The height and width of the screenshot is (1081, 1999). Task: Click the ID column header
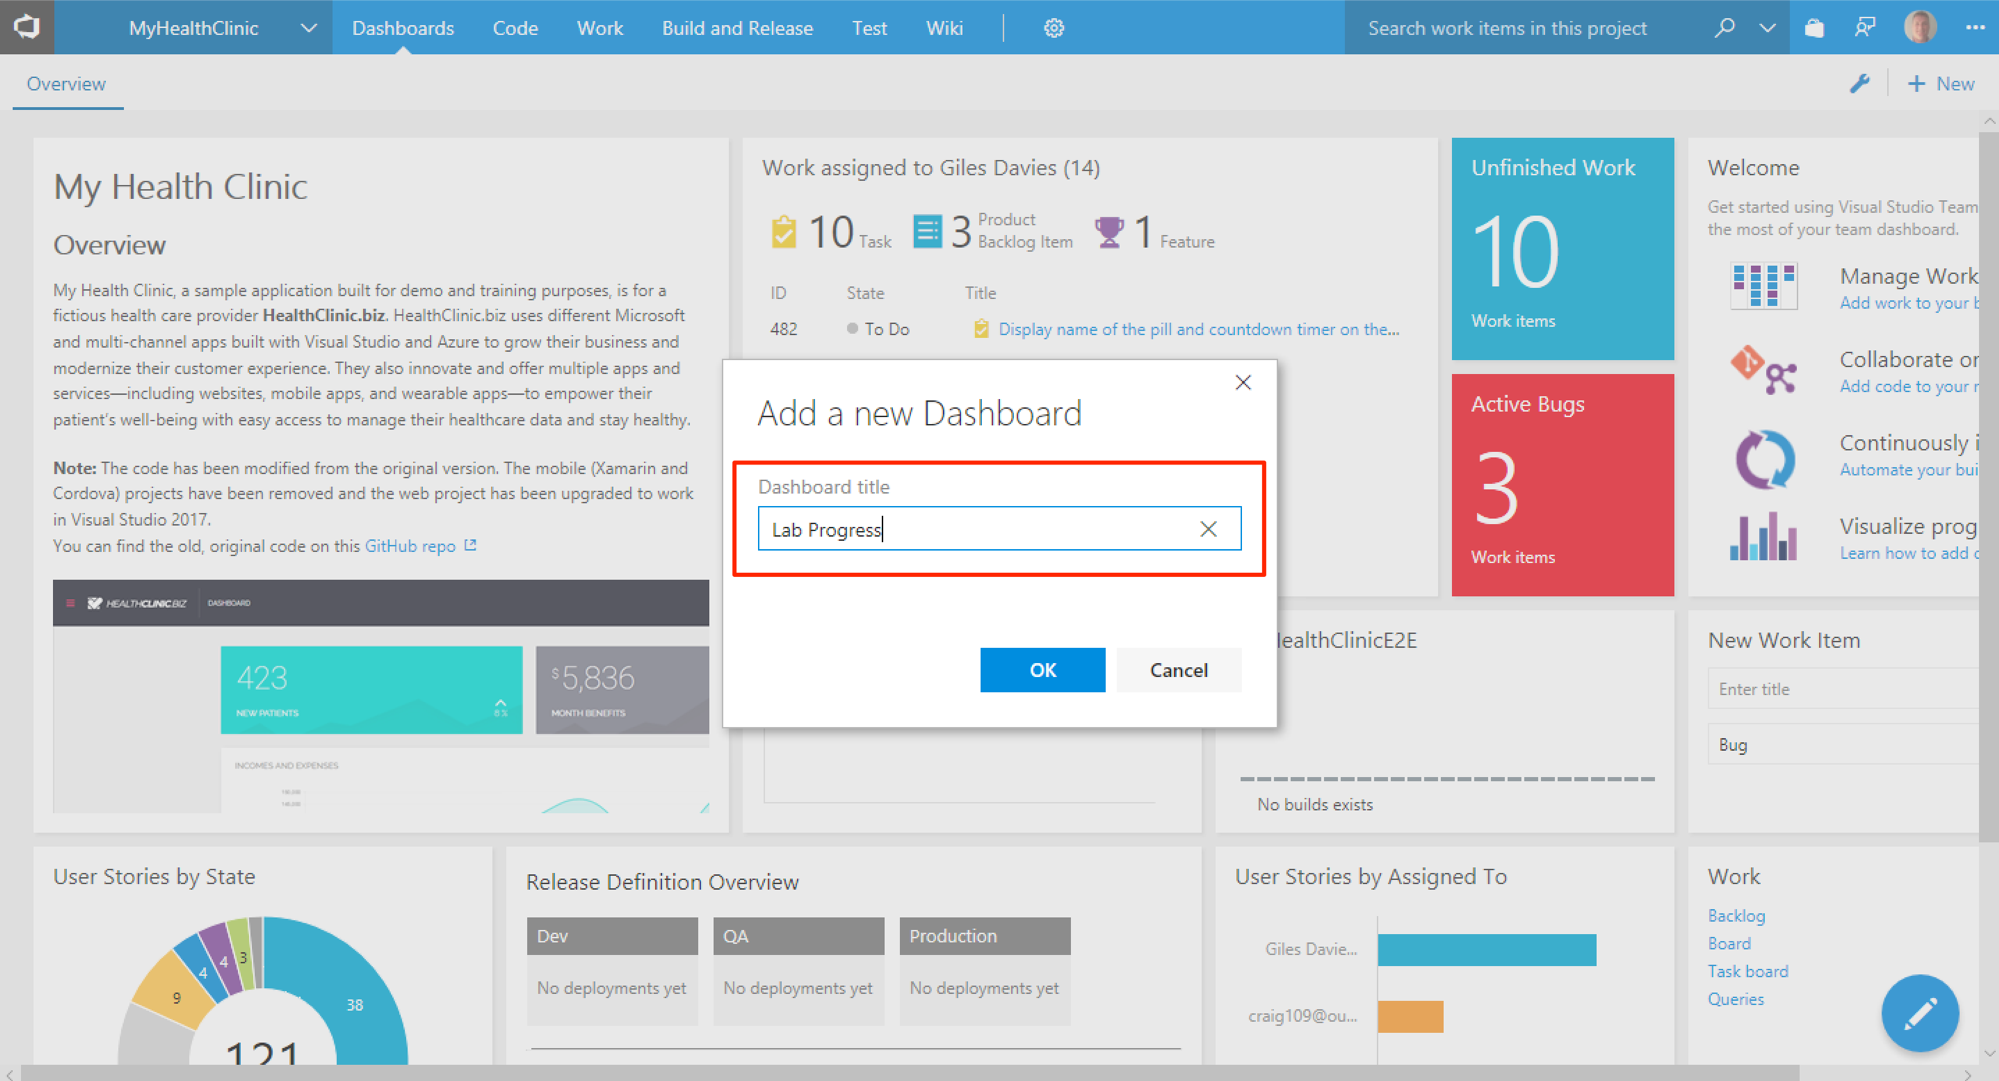pos(778,293)
